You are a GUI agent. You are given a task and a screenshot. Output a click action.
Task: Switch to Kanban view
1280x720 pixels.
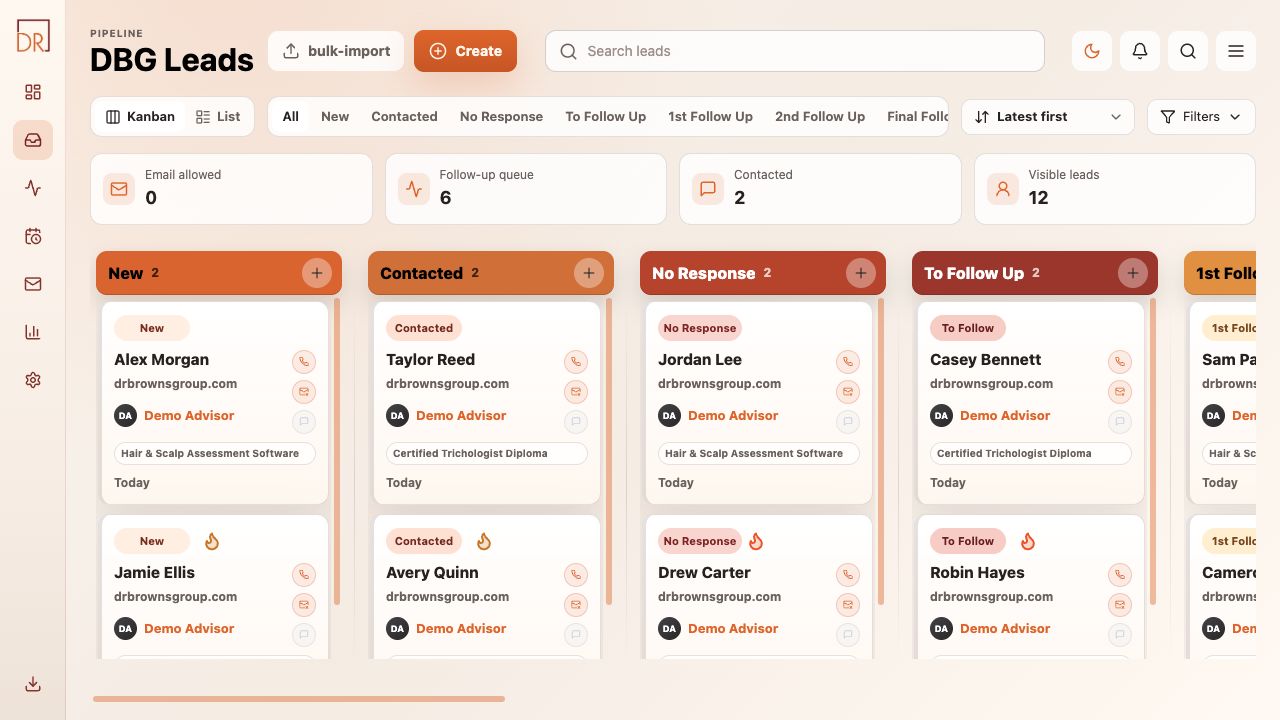140,116
